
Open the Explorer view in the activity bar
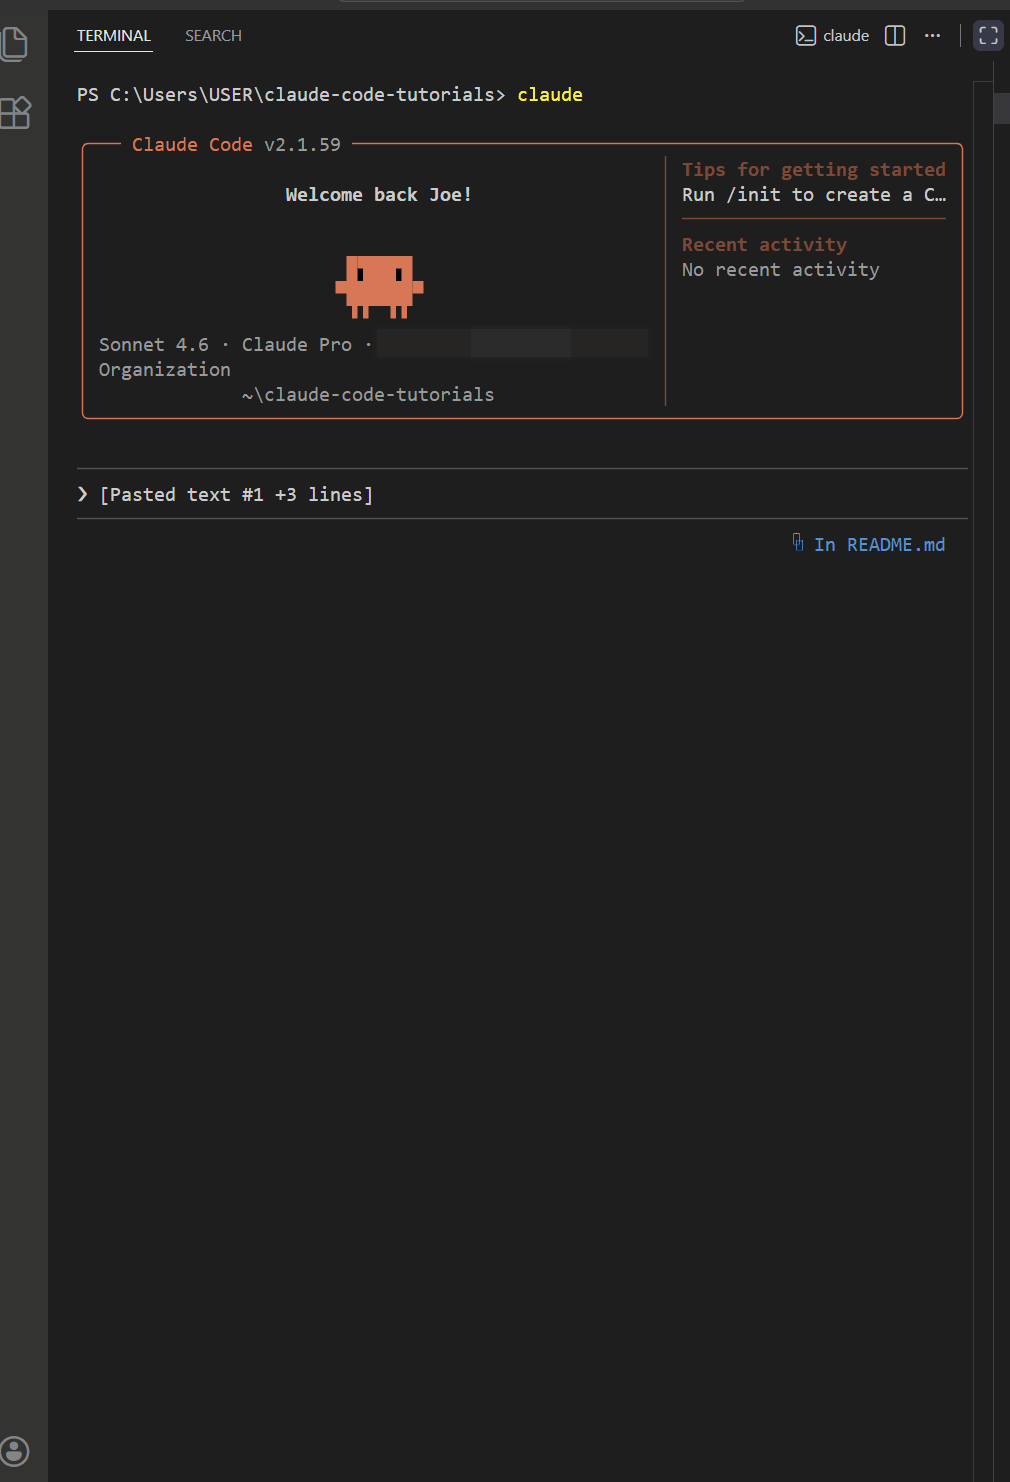click(15, 44)
